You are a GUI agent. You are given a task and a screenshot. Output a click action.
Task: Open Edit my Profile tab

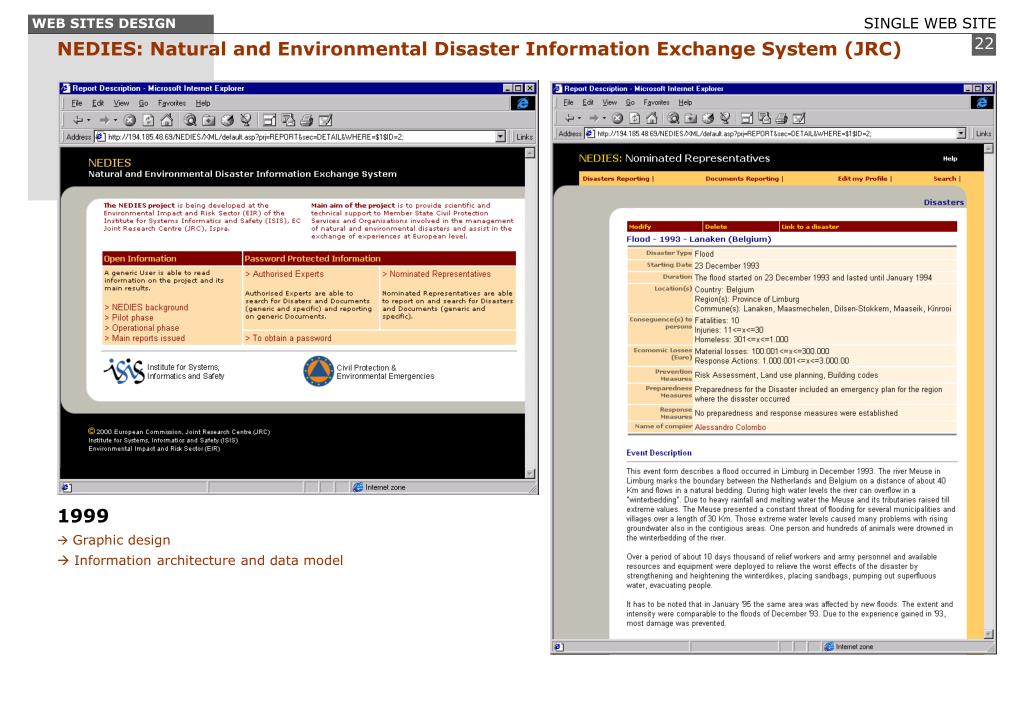863,178
